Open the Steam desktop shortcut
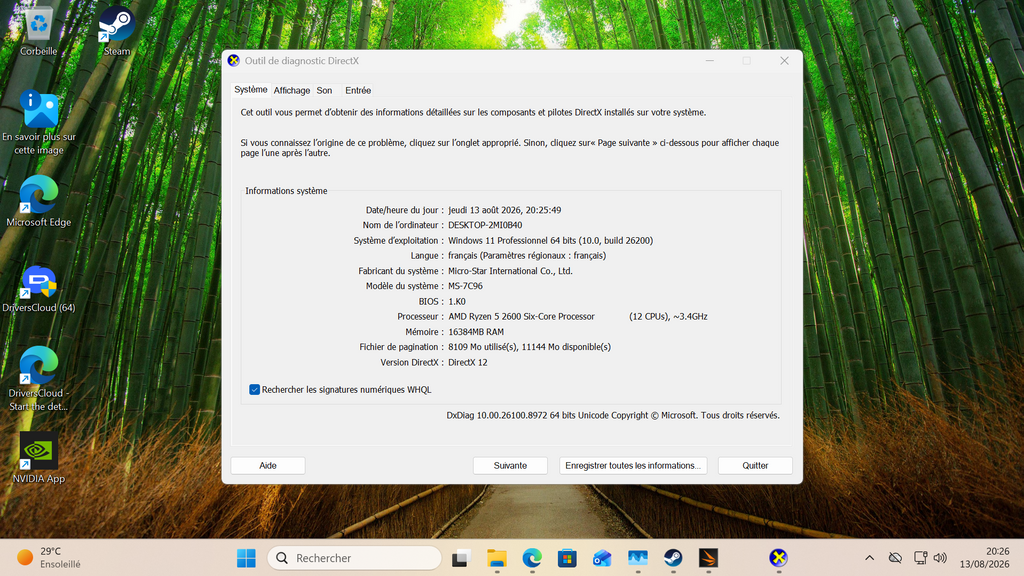 click(x=116, y=31)
